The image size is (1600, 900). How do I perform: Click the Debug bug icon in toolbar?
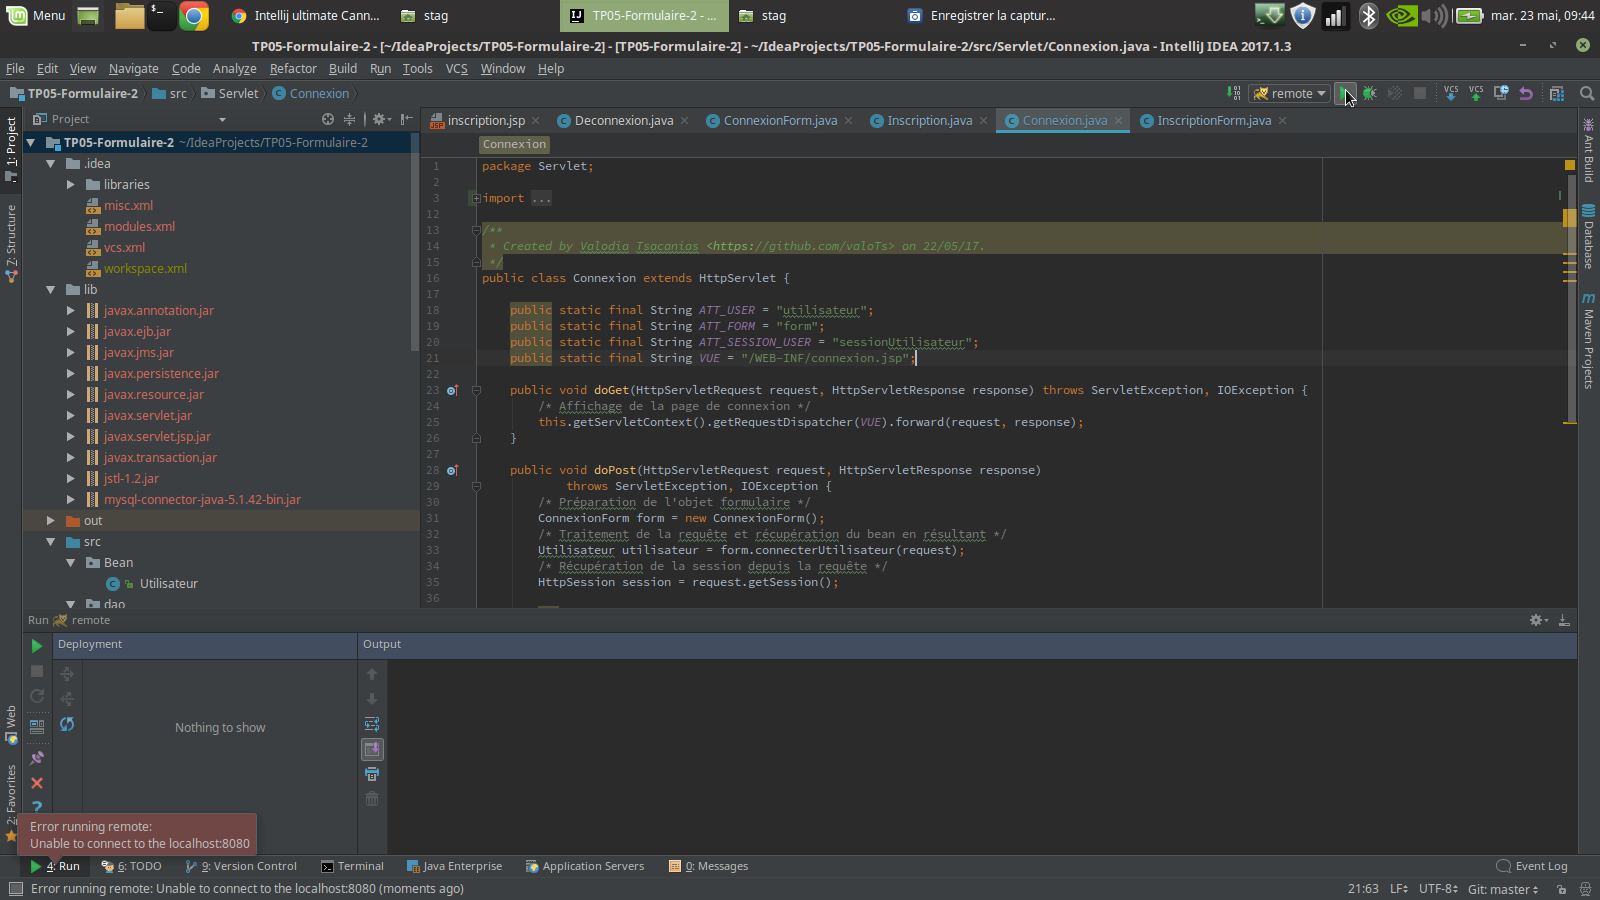coord(1370,93)
